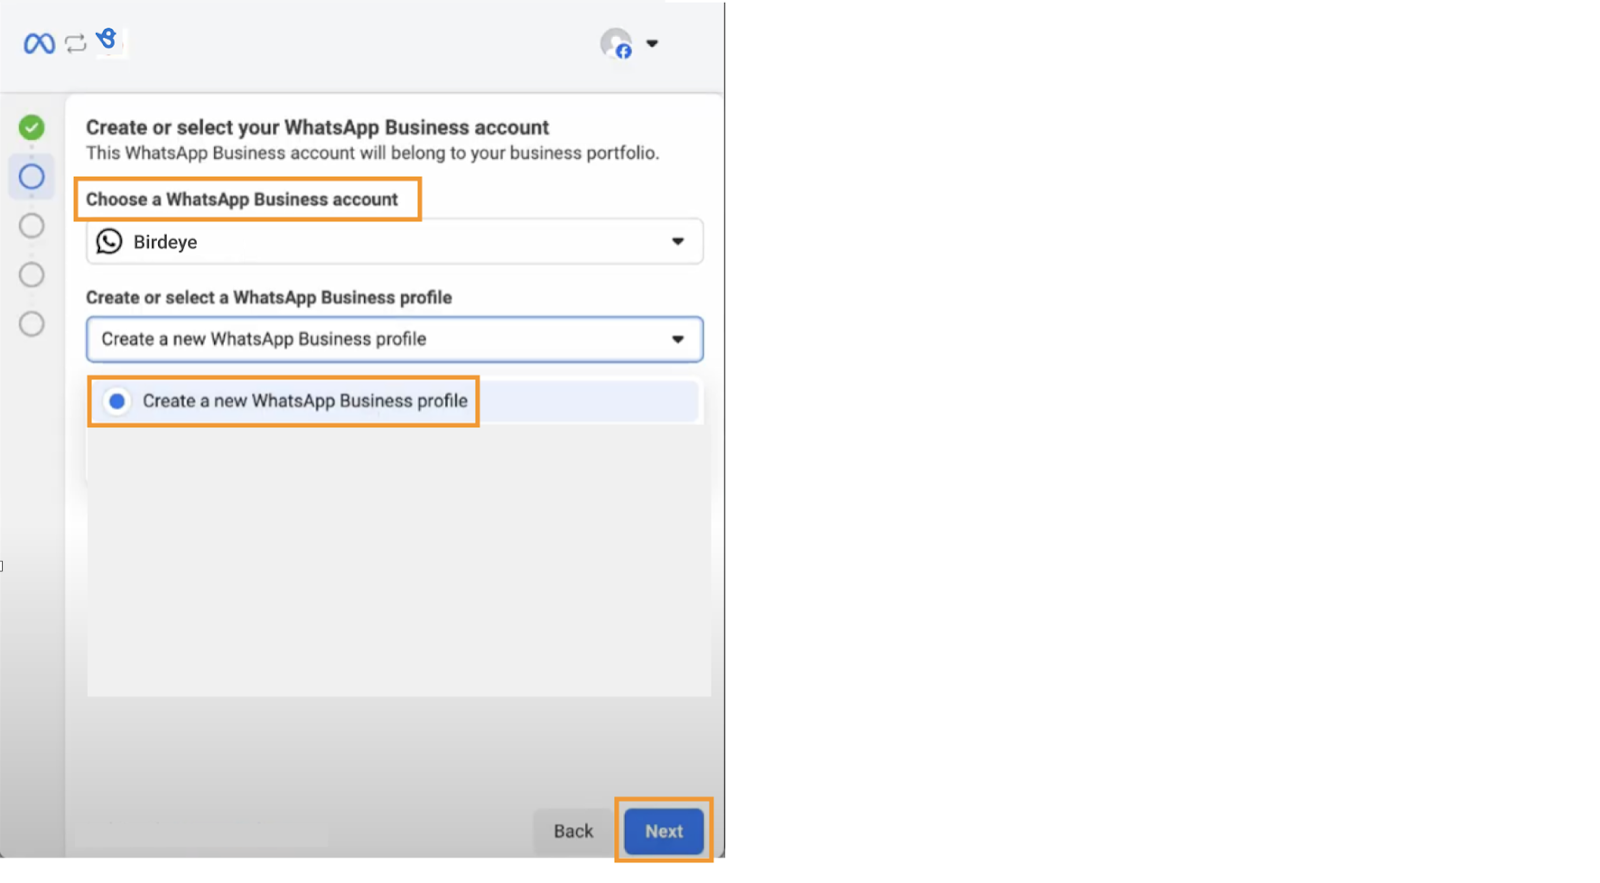Open the Birdeye WhatsApp Business account dropdown

coord(395,241)
